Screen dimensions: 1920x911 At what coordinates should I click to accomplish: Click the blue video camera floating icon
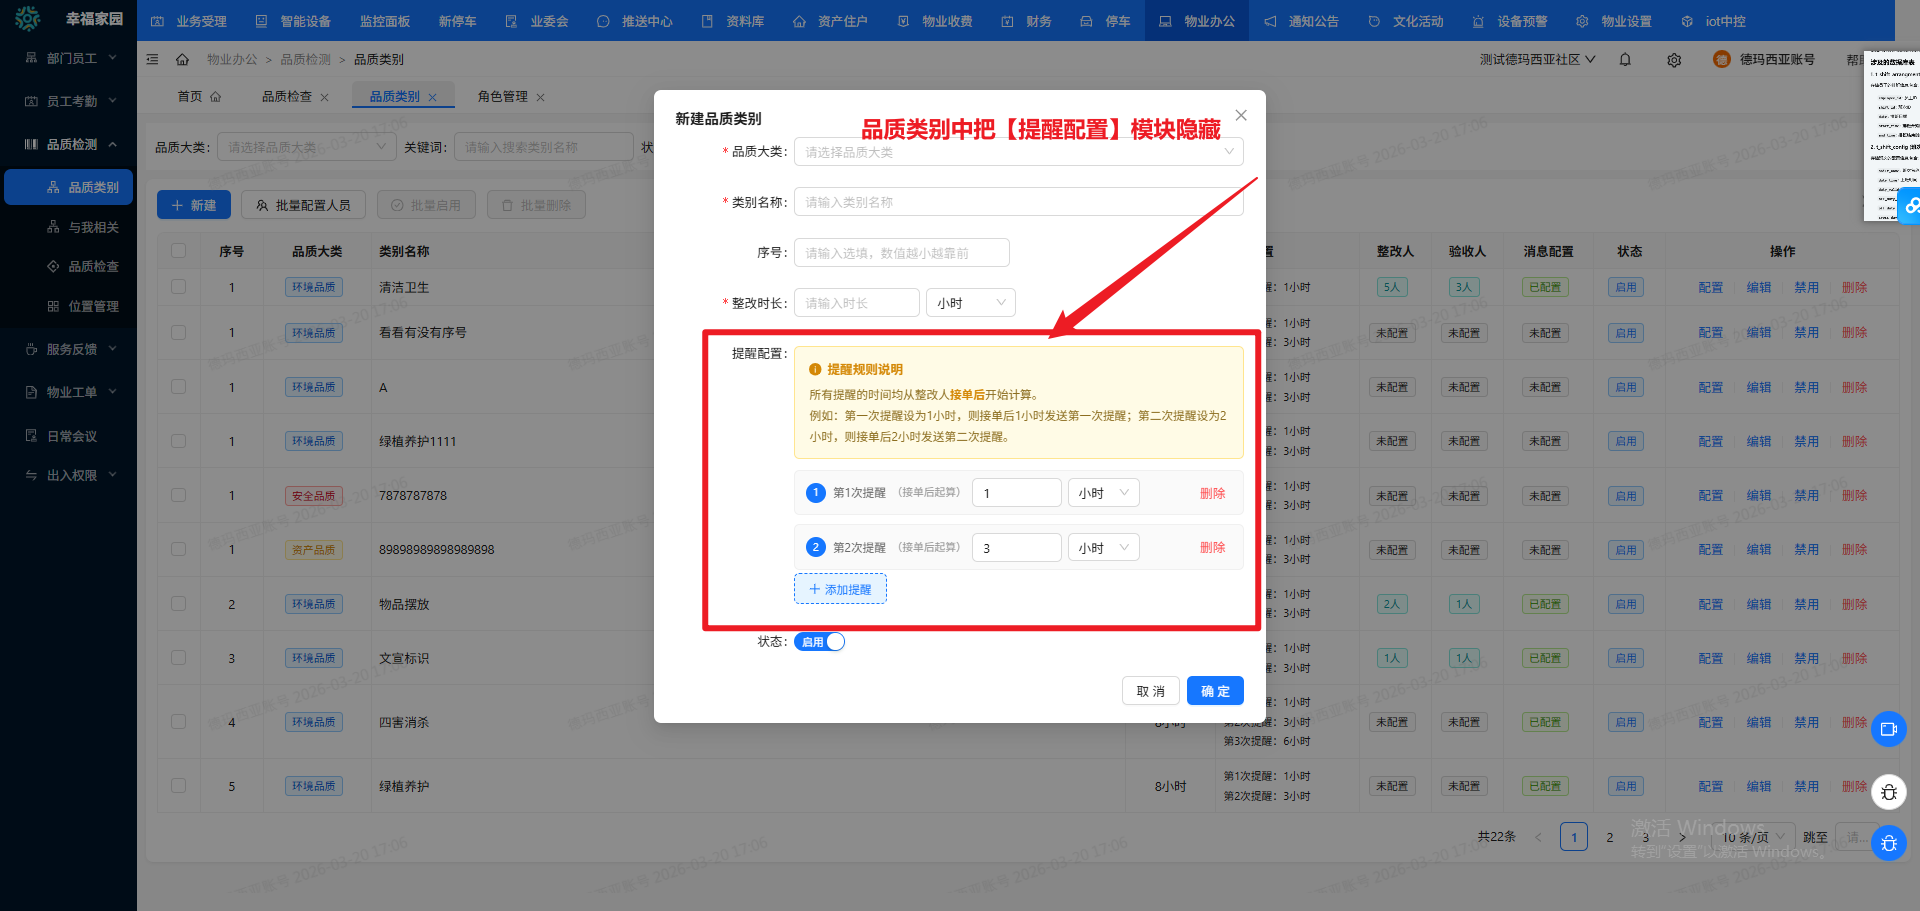(x=1888, y=729)
